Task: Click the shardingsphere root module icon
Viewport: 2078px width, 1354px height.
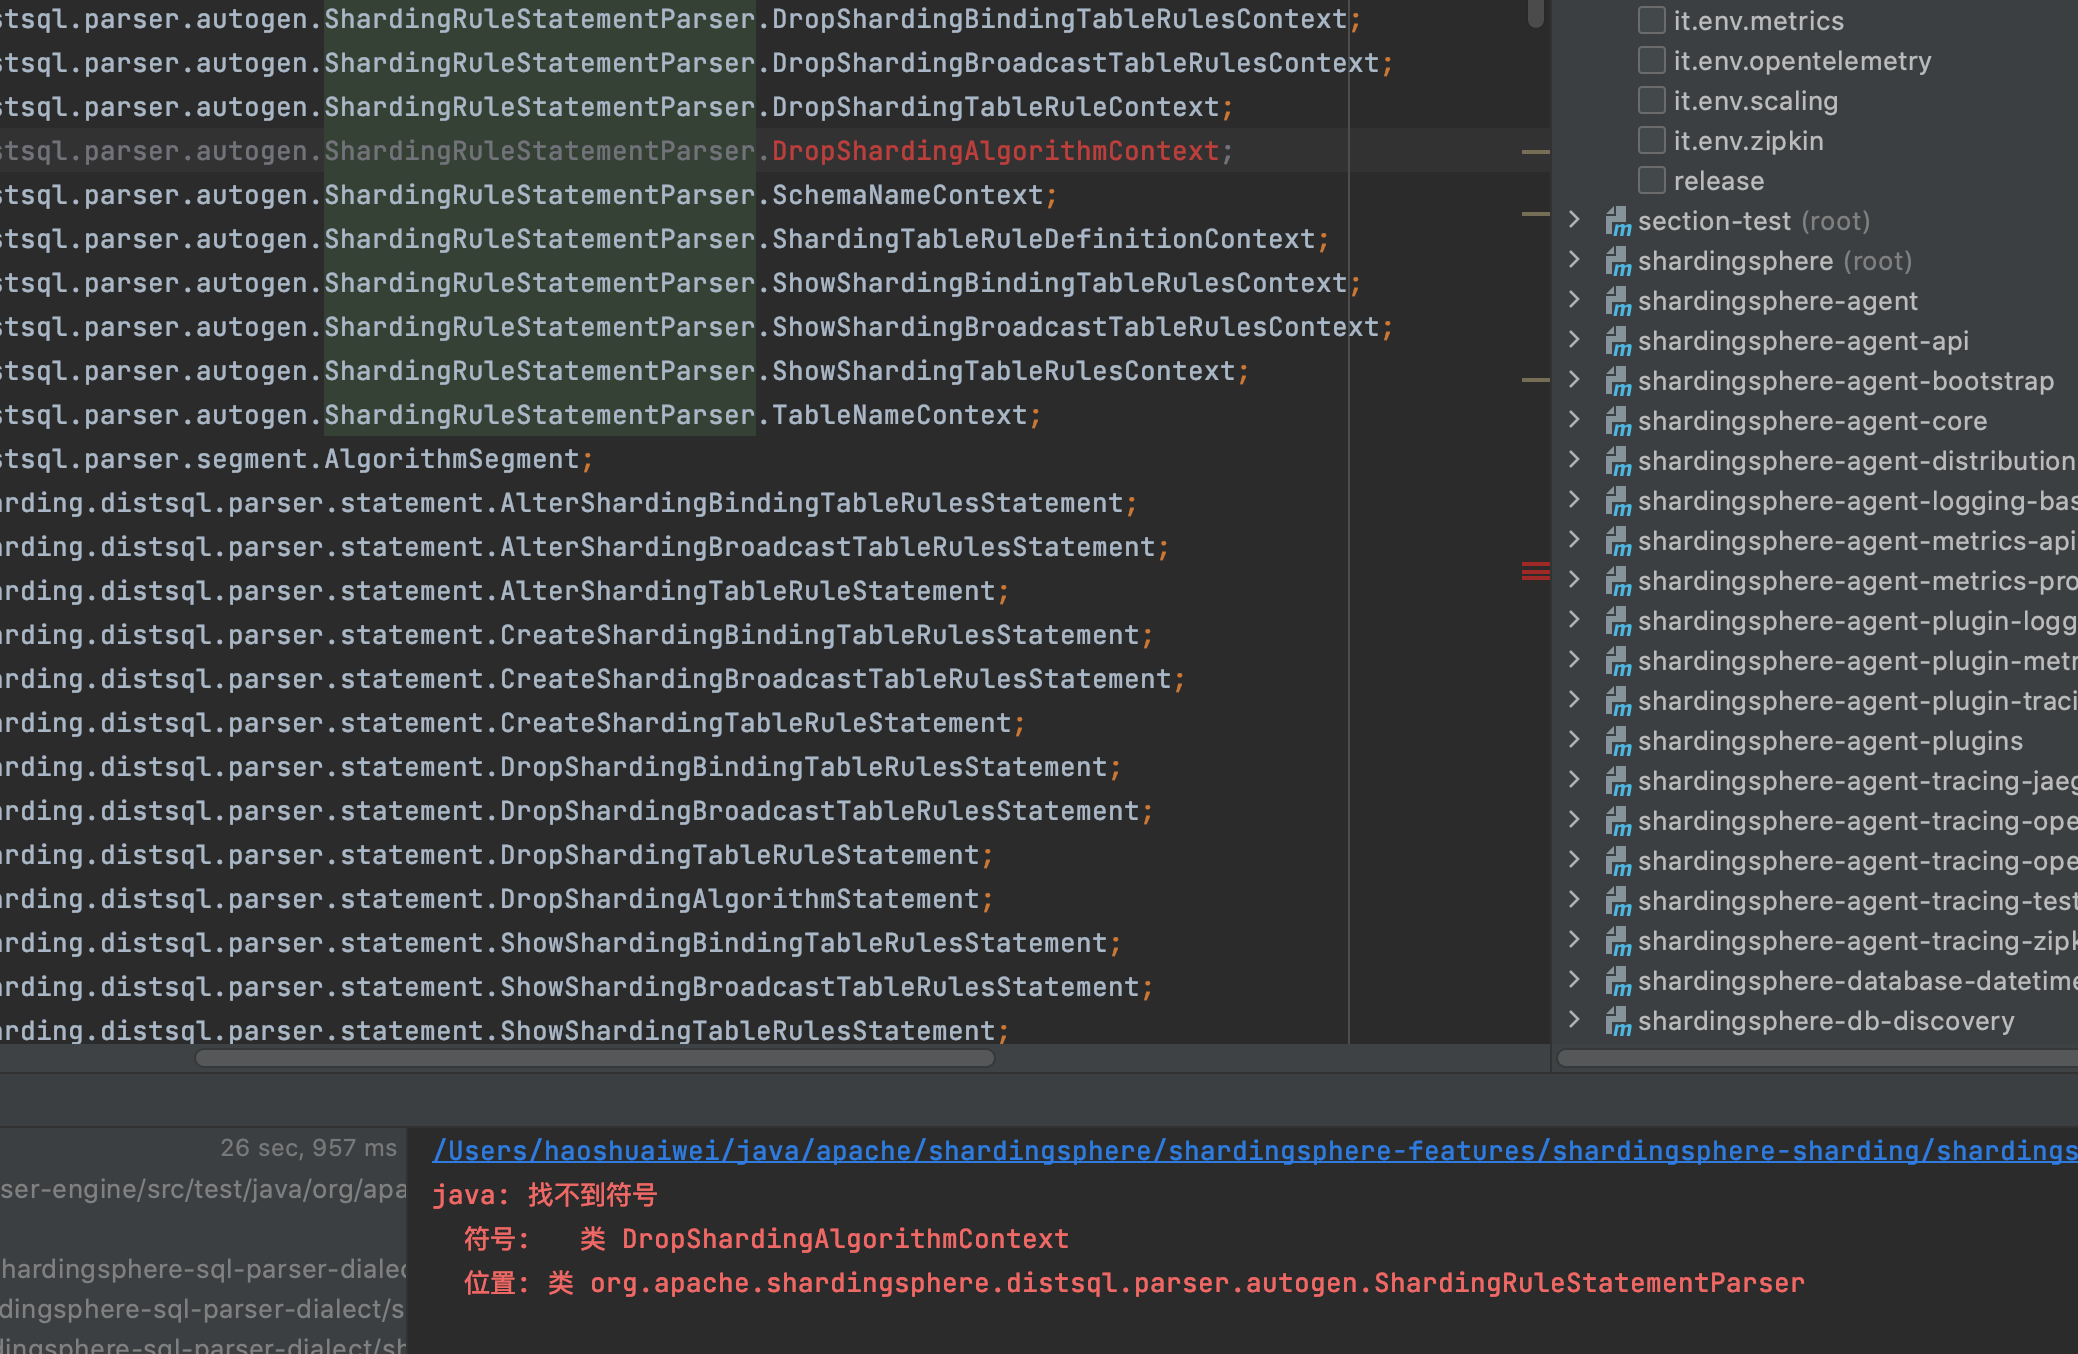Action: [x=1617, y=262]
